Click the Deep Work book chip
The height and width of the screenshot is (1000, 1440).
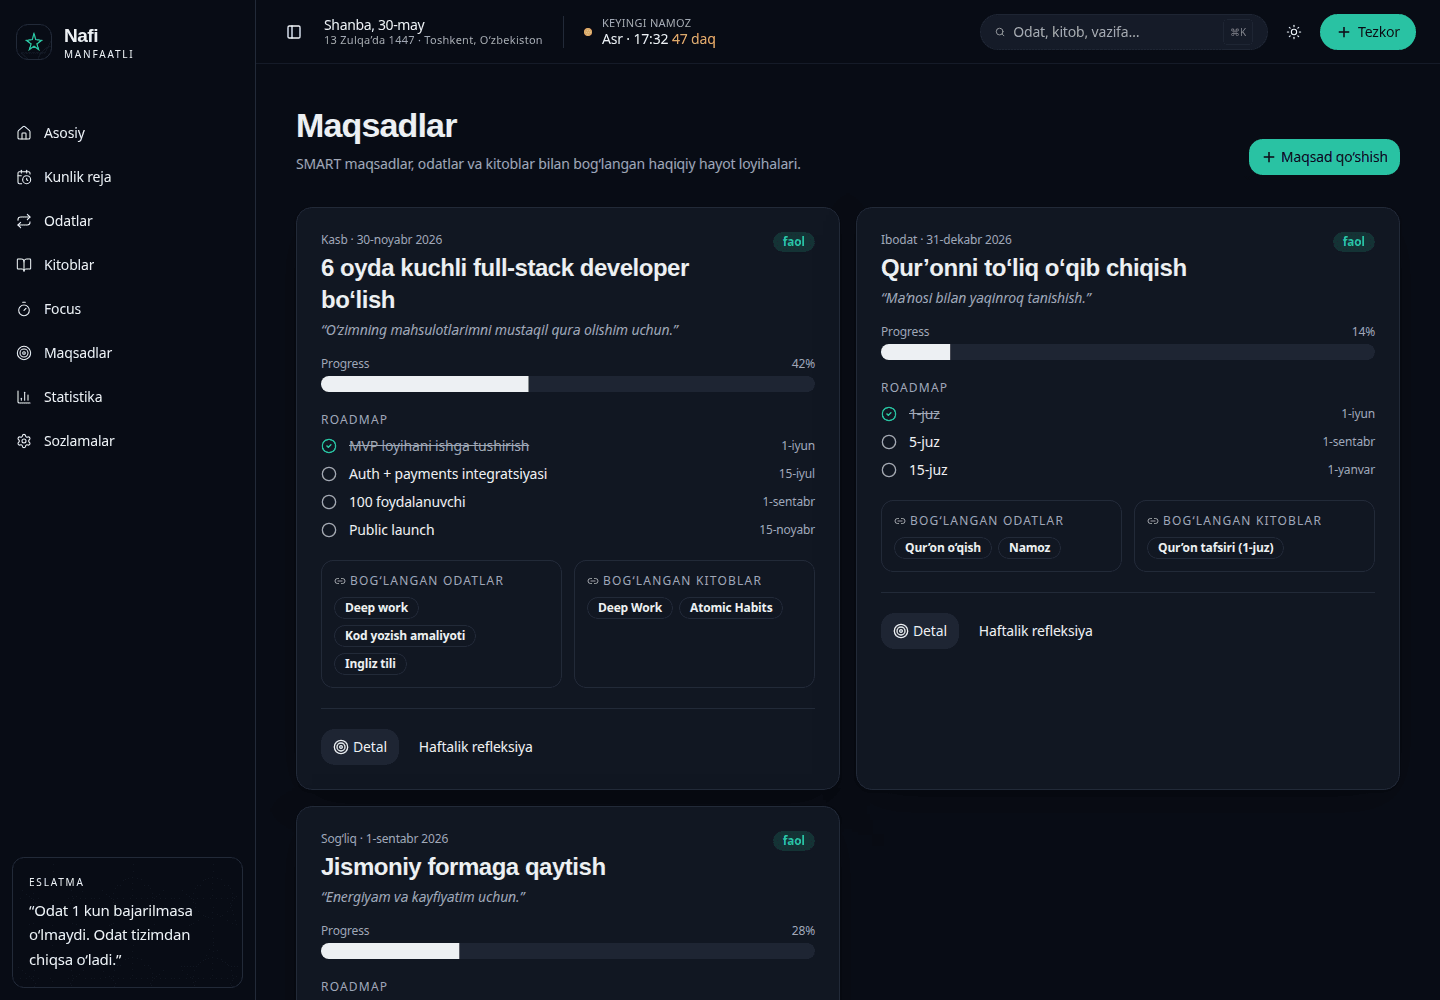[630, 608]
